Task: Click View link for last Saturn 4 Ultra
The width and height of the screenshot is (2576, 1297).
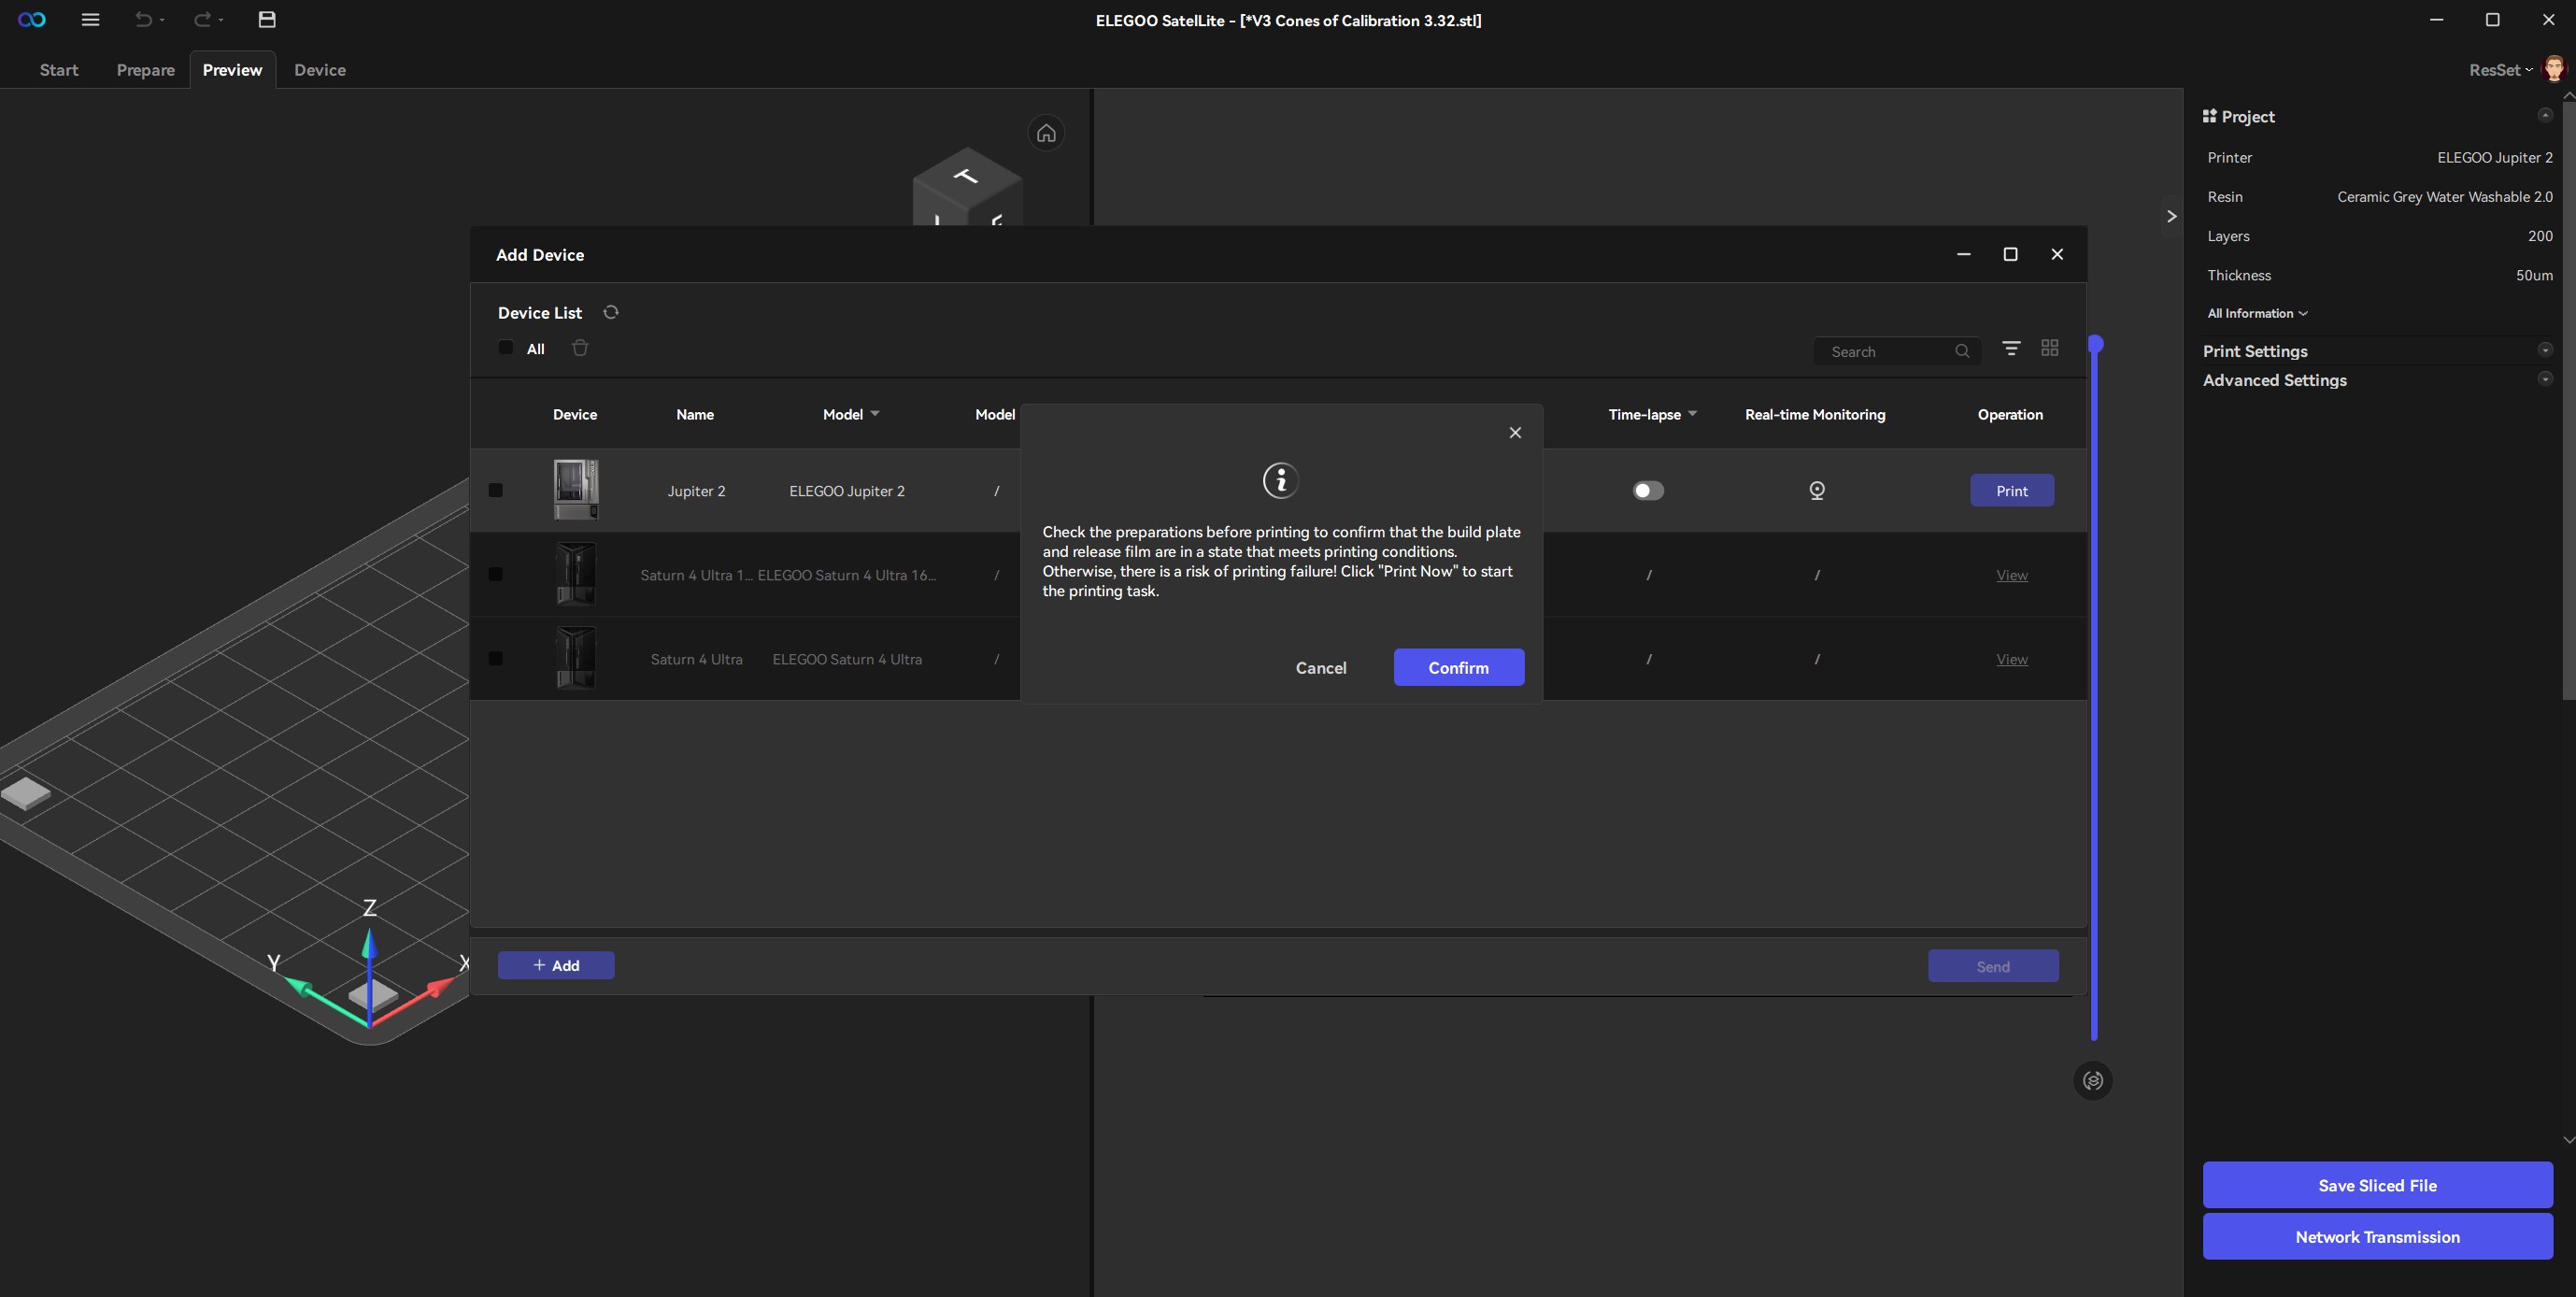Action: point(2012,659)
